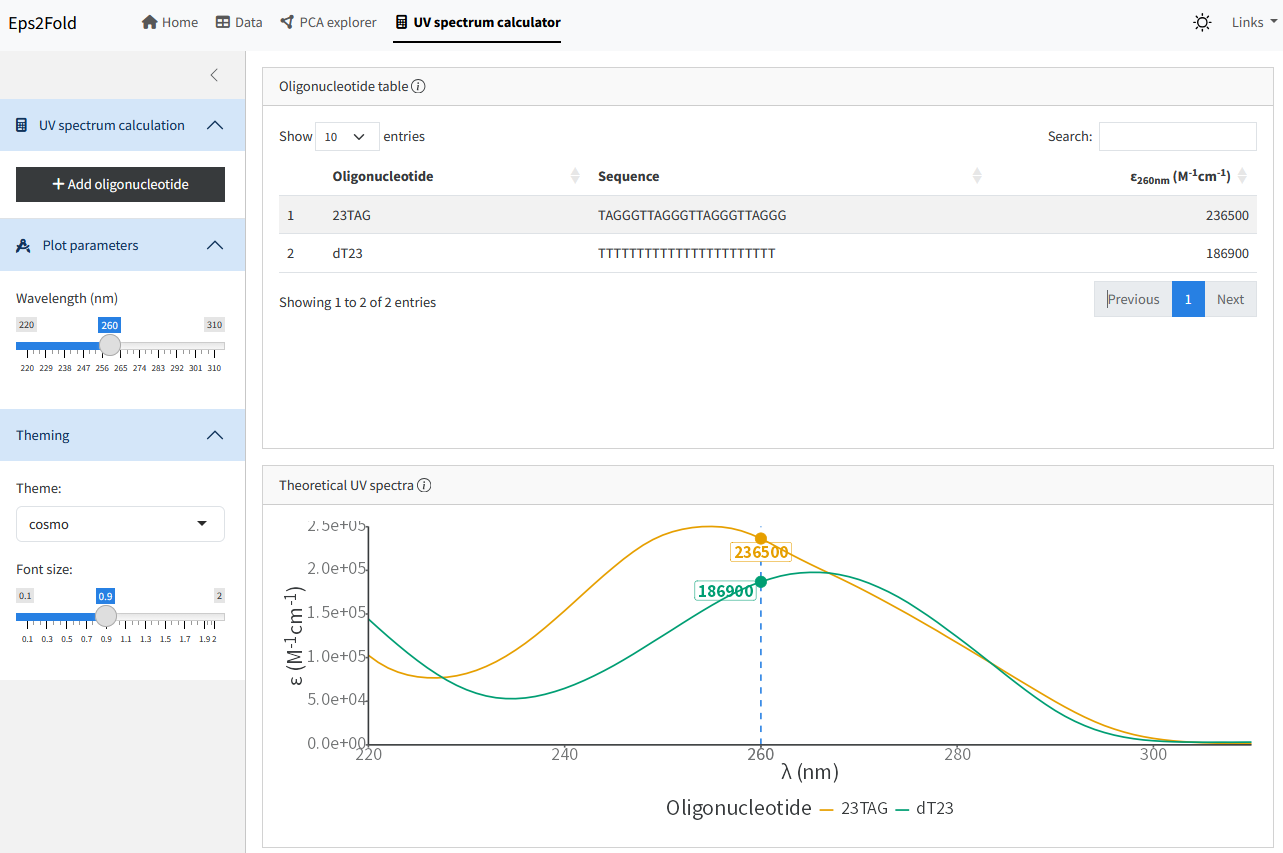Image resolution: width=1283 pixels, height=853 pixels.
Task: Open the Show entries count dropdown
Action: pos(347,136)
